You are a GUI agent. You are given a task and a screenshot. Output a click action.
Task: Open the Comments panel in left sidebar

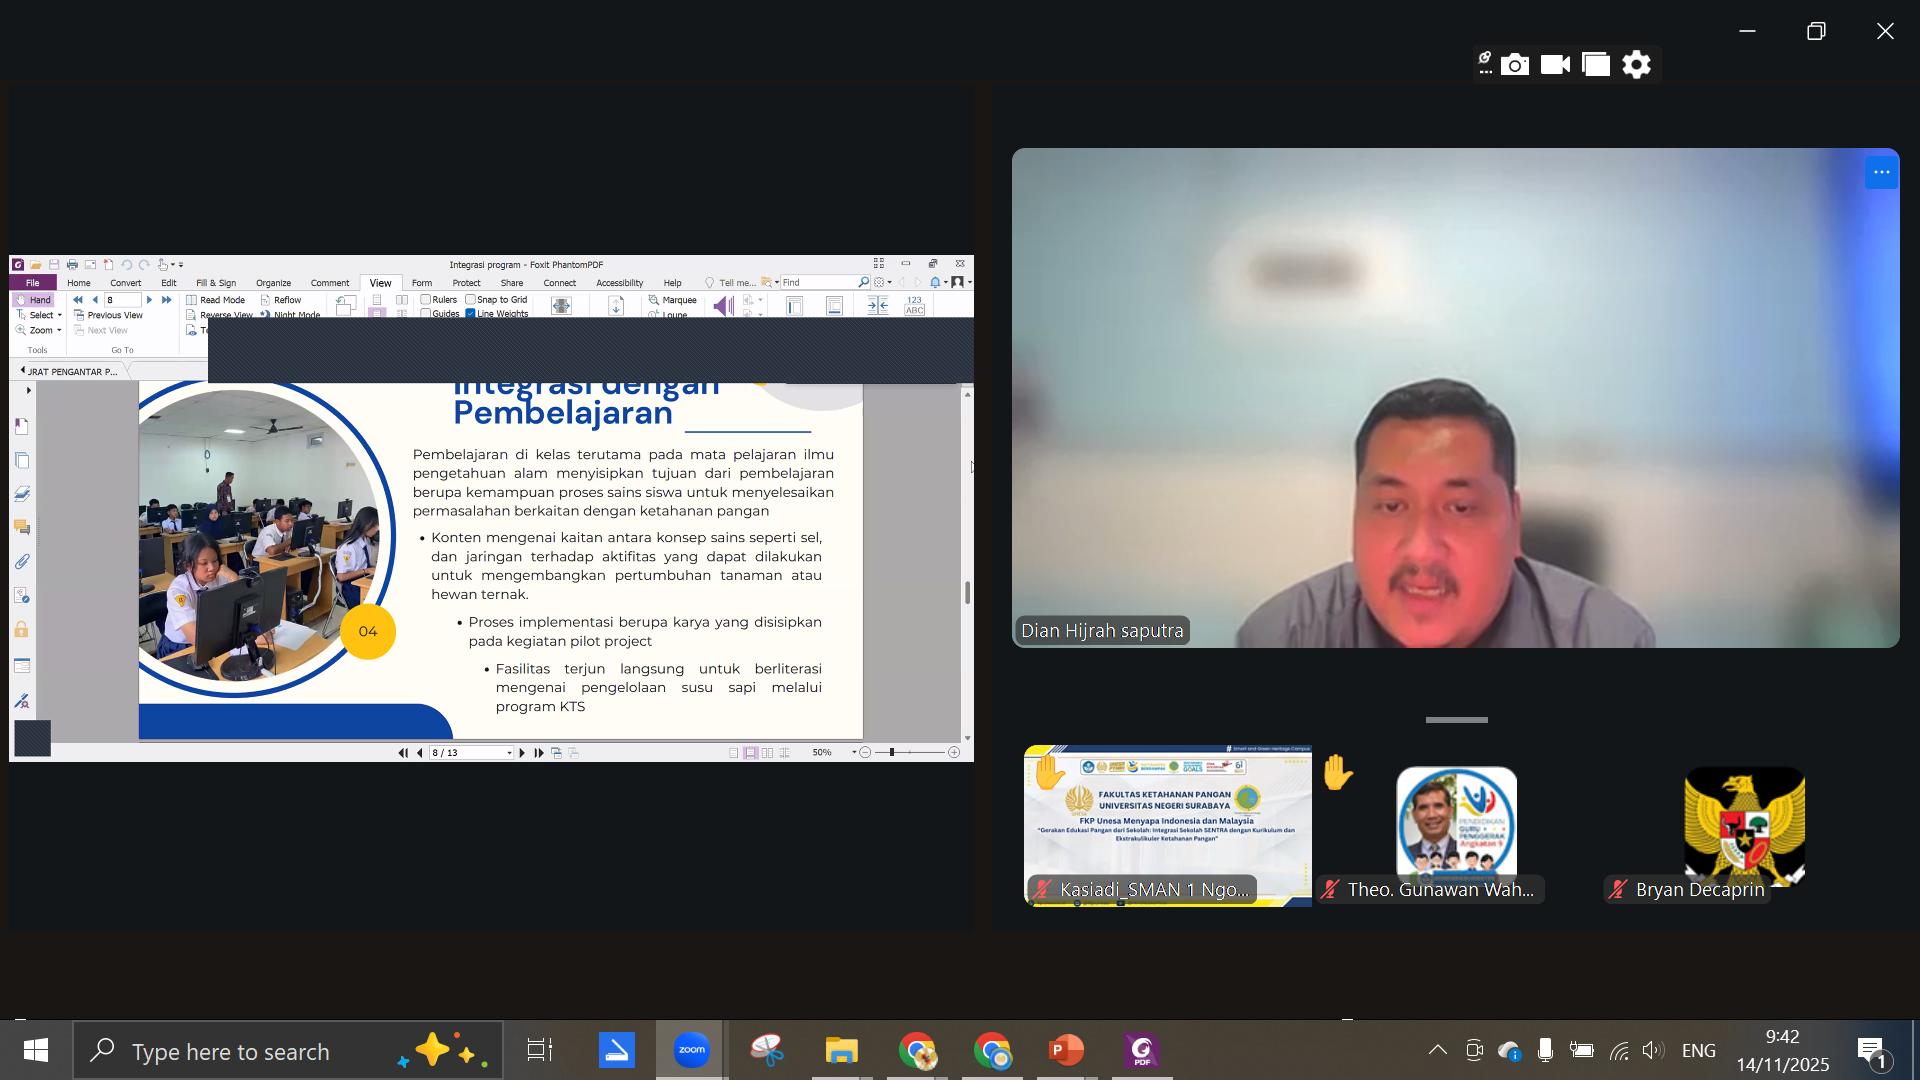[x=22, y=528]
